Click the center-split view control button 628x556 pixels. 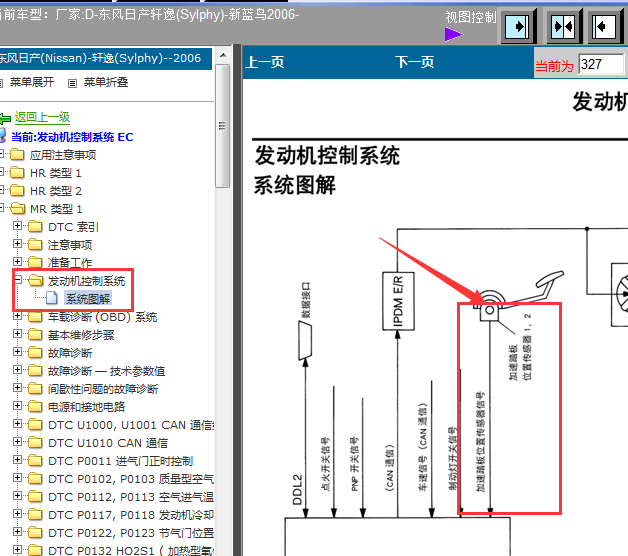[x=563, y=27]
